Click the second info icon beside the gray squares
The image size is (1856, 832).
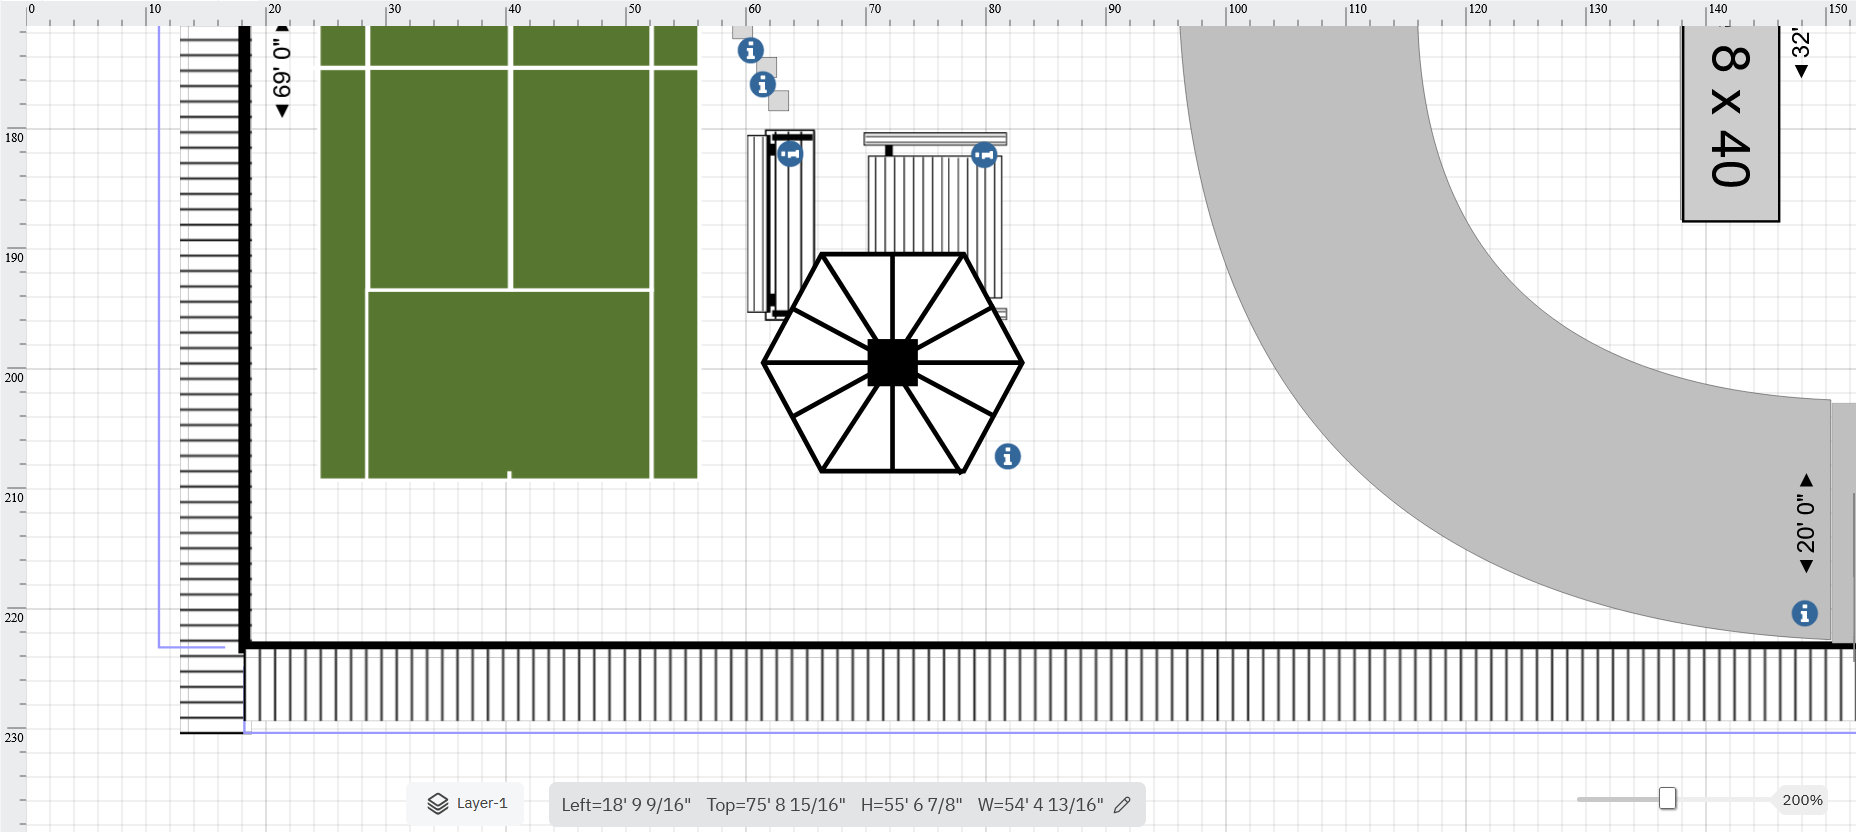(763, 84)
